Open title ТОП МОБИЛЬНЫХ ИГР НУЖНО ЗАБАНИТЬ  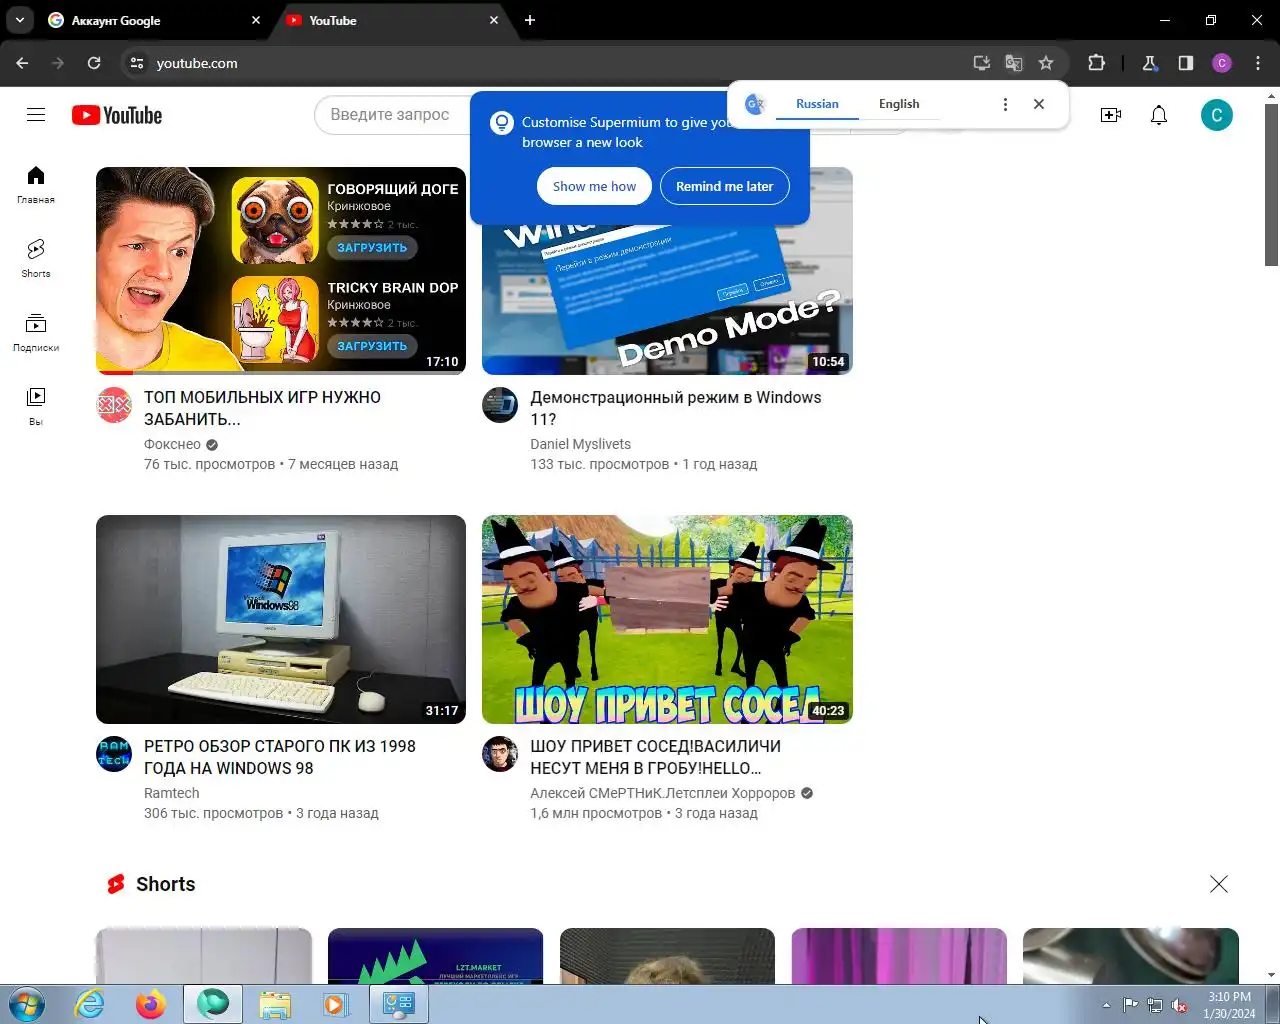pos(262,408)
